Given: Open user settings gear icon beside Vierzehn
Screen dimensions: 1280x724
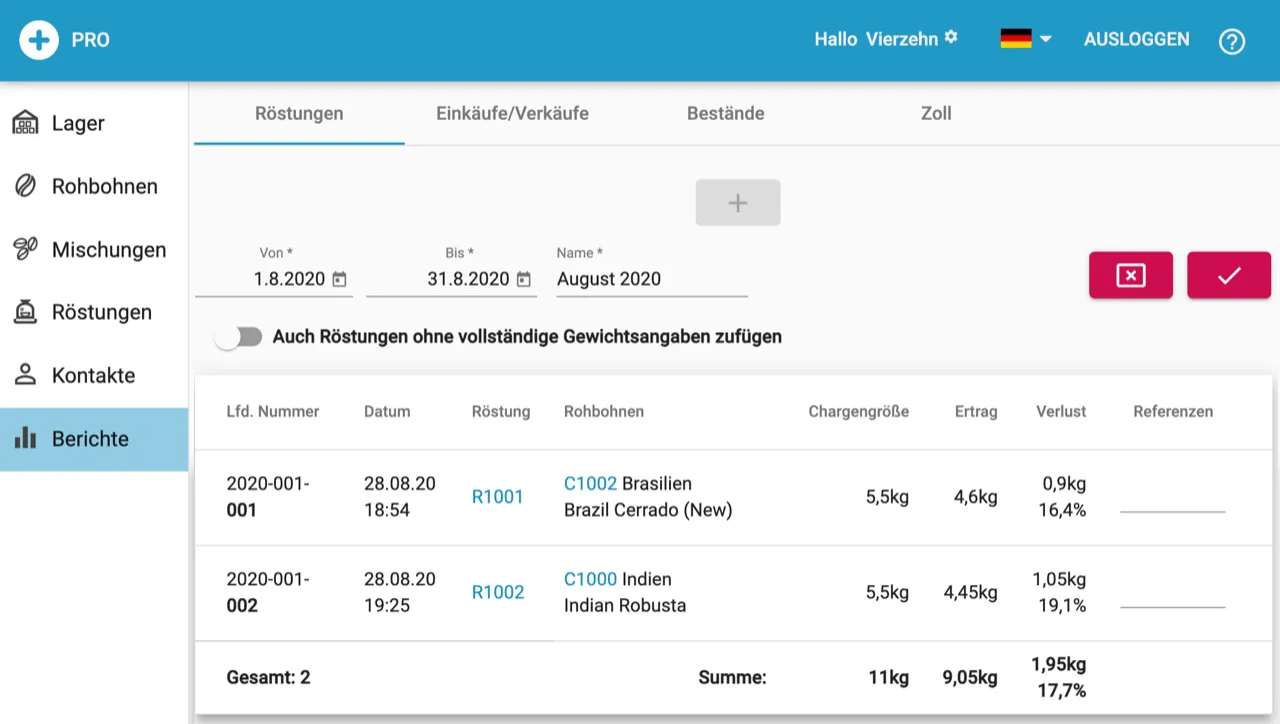Looking at the screenshot, I should [x=951, y=37].
